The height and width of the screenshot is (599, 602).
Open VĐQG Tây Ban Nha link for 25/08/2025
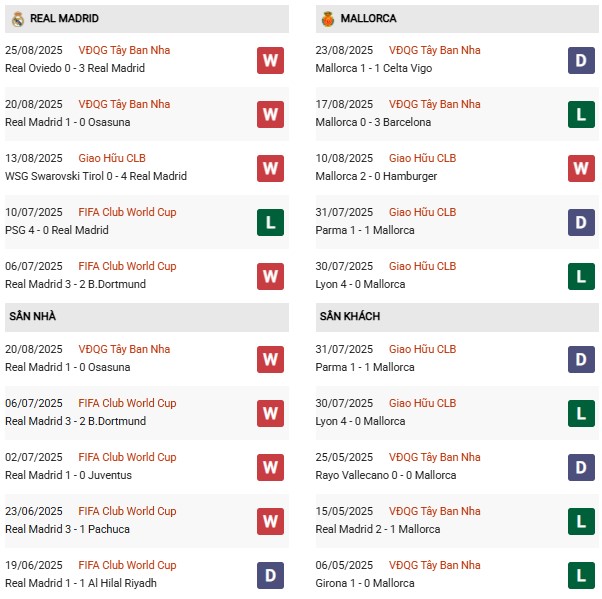124,50
